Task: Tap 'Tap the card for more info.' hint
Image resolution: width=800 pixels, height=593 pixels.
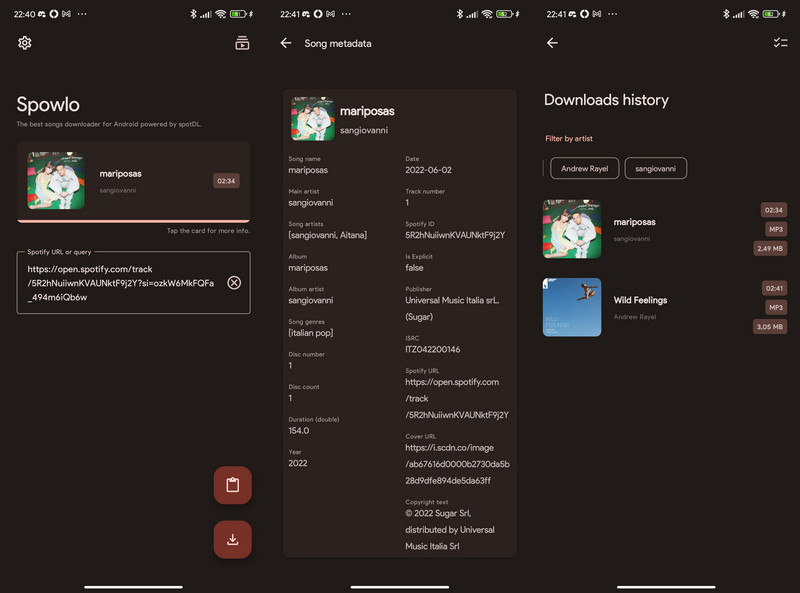Action: (x=208, y=231)
